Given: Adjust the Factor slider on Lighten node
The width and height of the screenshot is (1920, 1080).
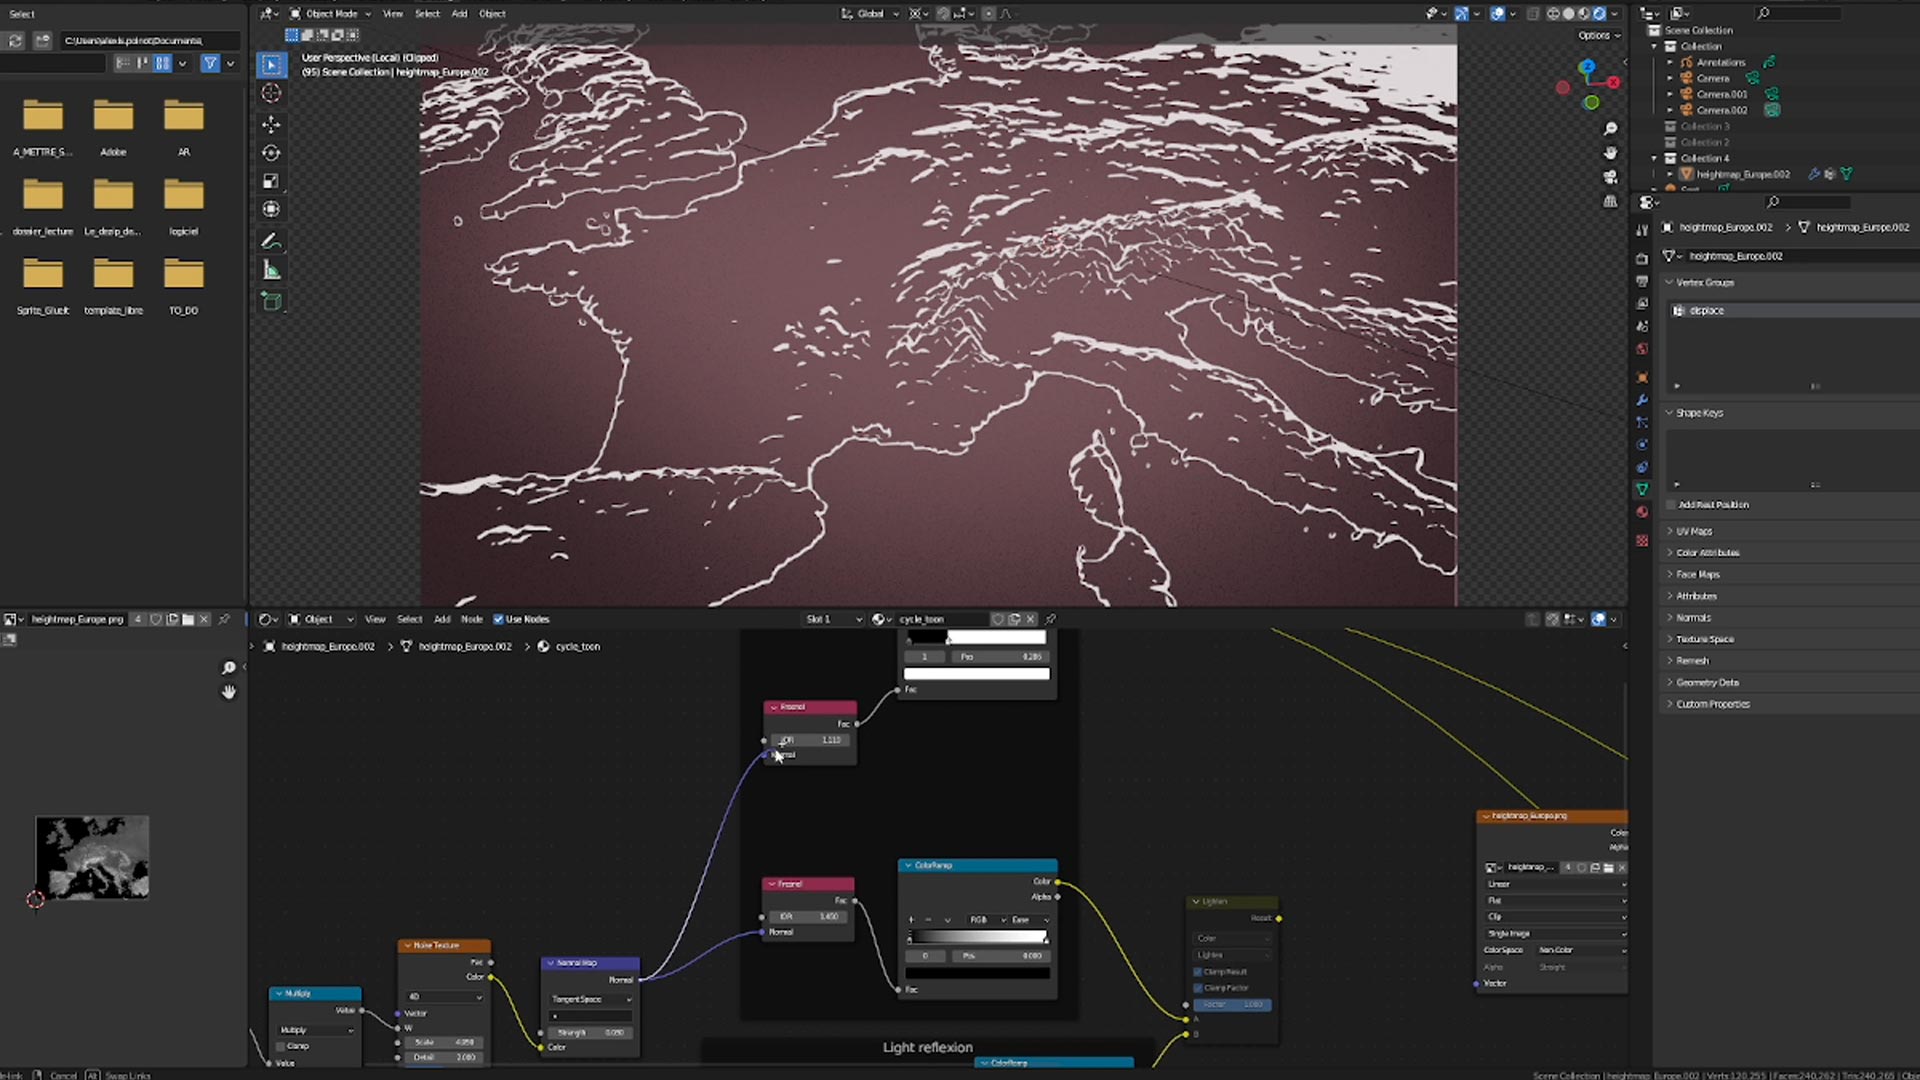Looking at the screenshot, I should pos(1232,1005).
